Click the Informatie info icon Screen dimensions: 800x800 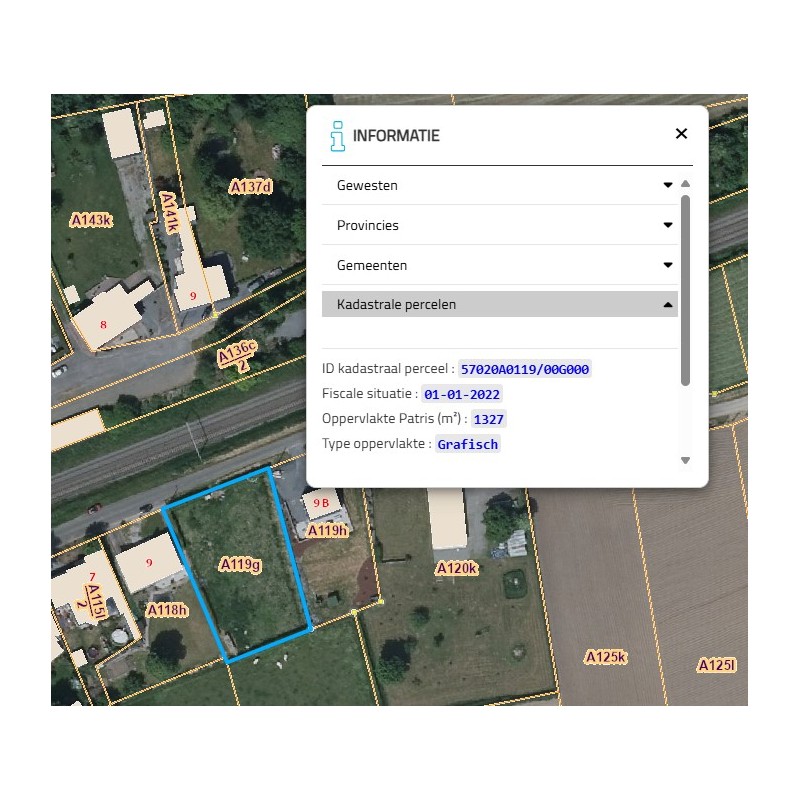pos(337,136)
